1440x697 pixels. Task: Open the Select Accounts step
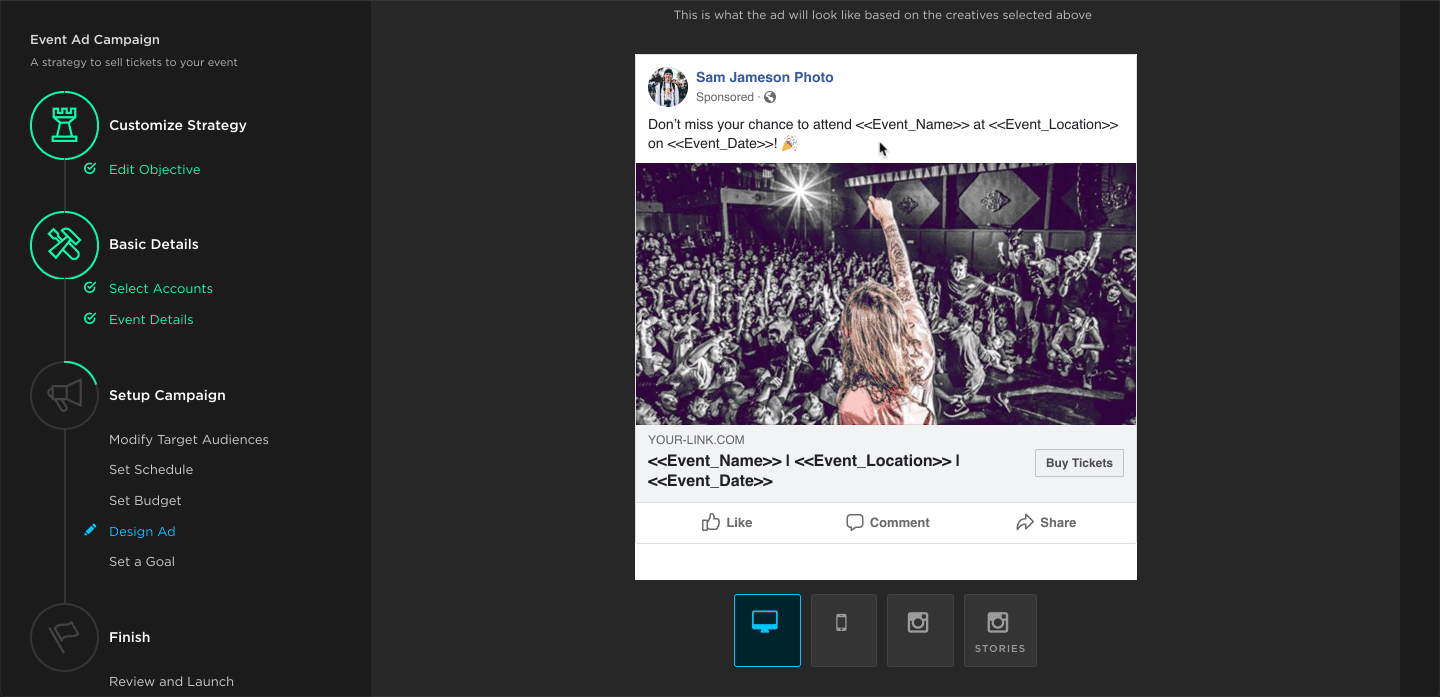click(161, 288)
